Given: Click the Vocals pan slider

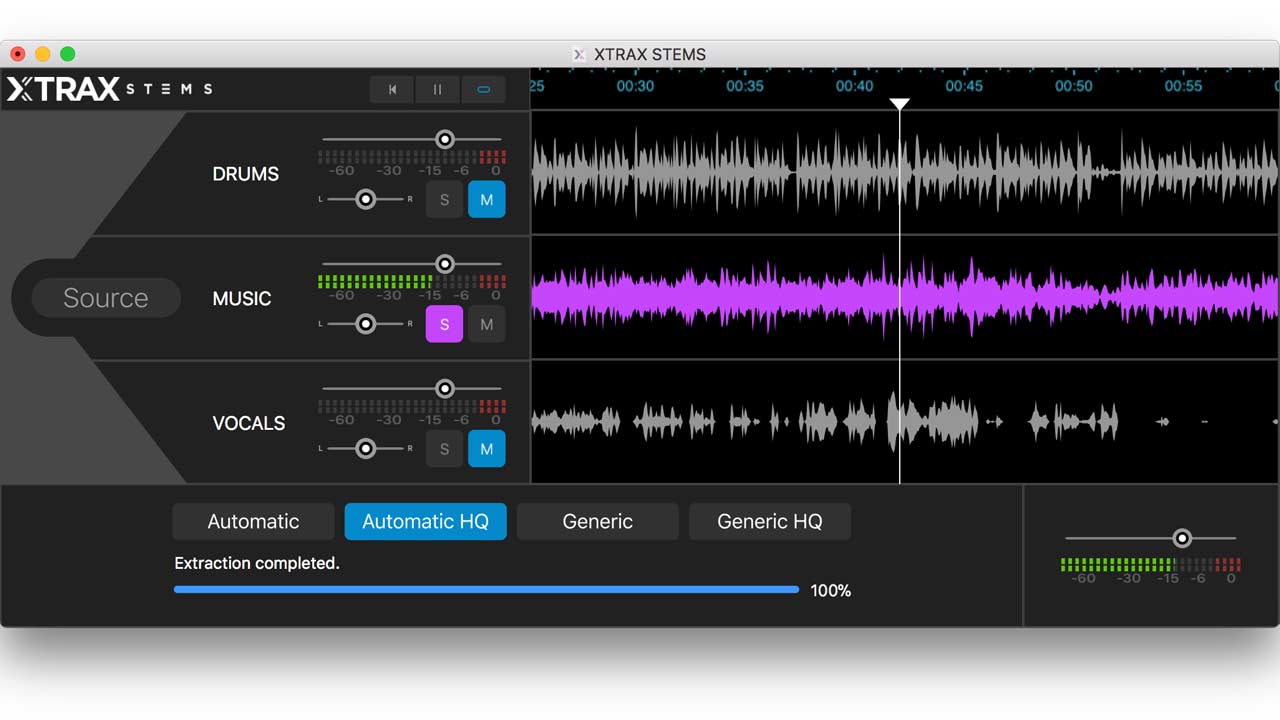Looking at the screenshot, I should tap(365, 448).
